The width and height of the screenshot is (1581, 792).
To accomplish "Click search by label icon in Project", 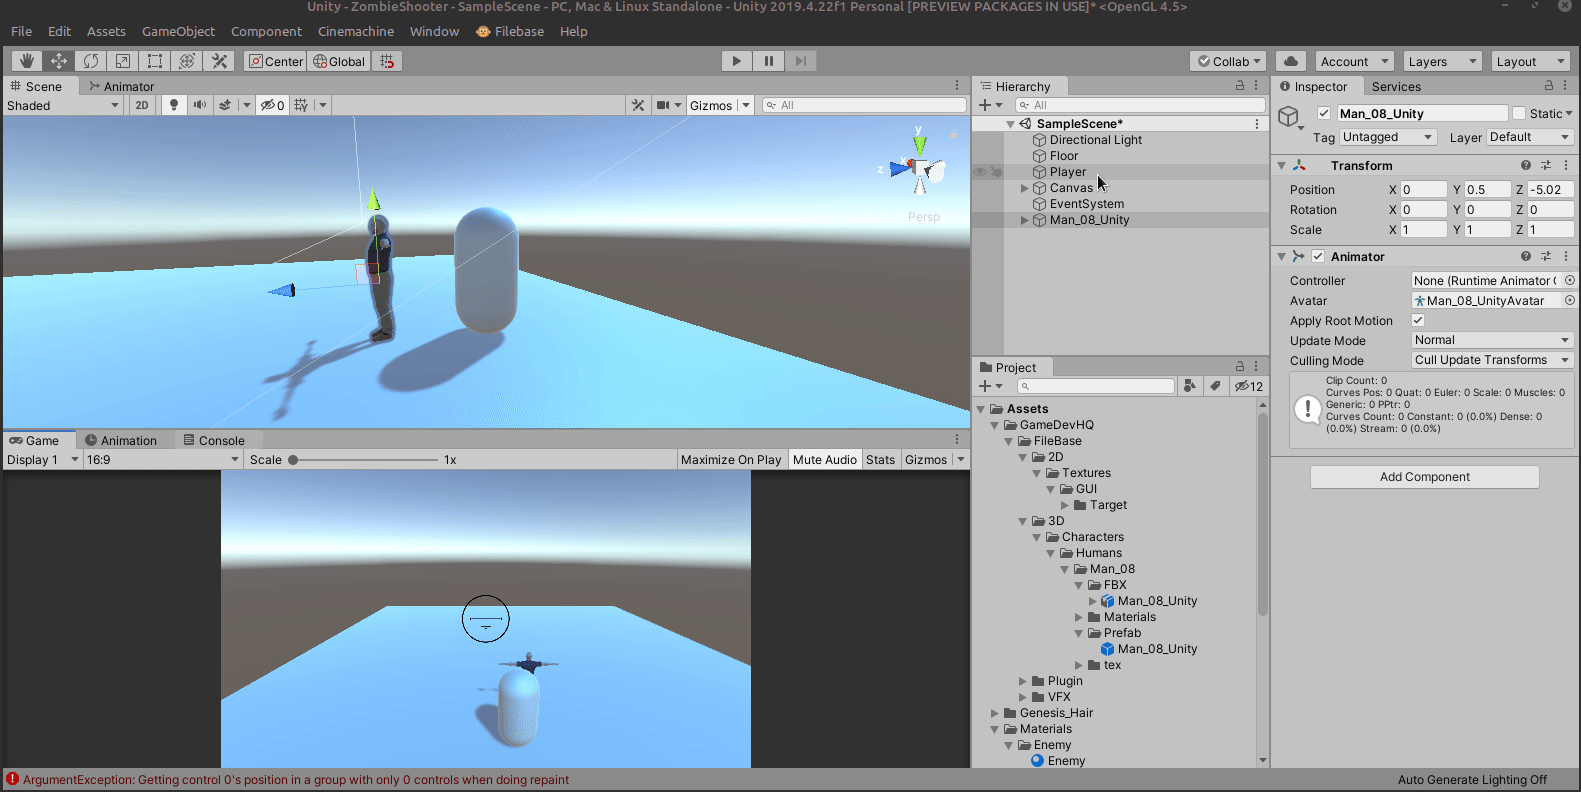I will click(x=1215, y=386).
